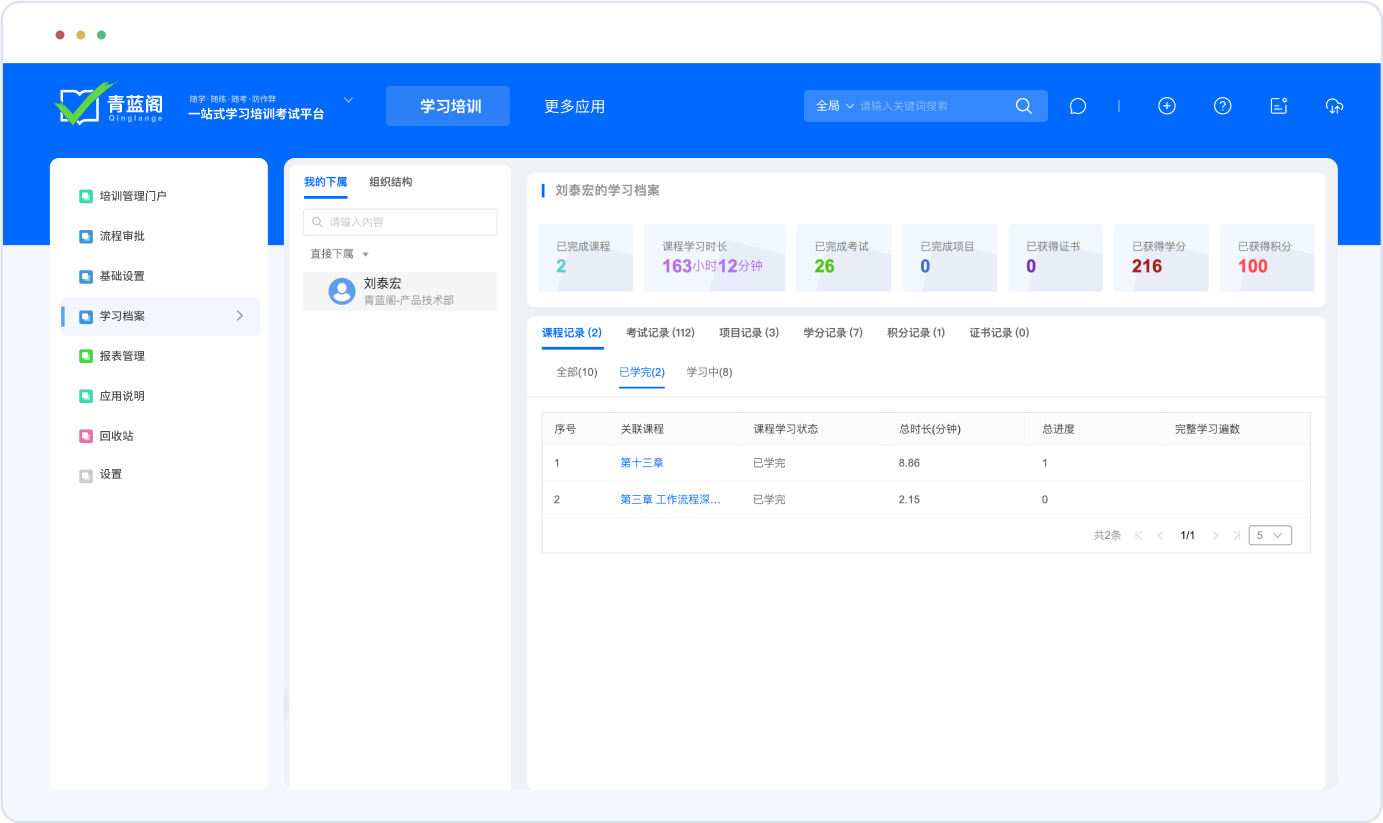Open the page size dropdown showing 5
This screenshot has width=1383, height=823.
coord(1270,535)
